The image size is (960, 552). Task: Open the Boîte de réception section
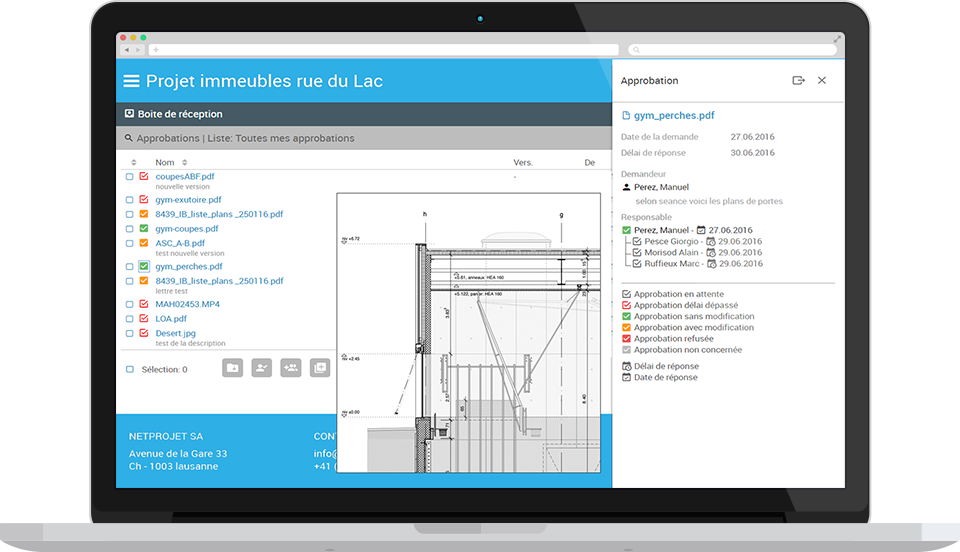[x=180, y=114]
